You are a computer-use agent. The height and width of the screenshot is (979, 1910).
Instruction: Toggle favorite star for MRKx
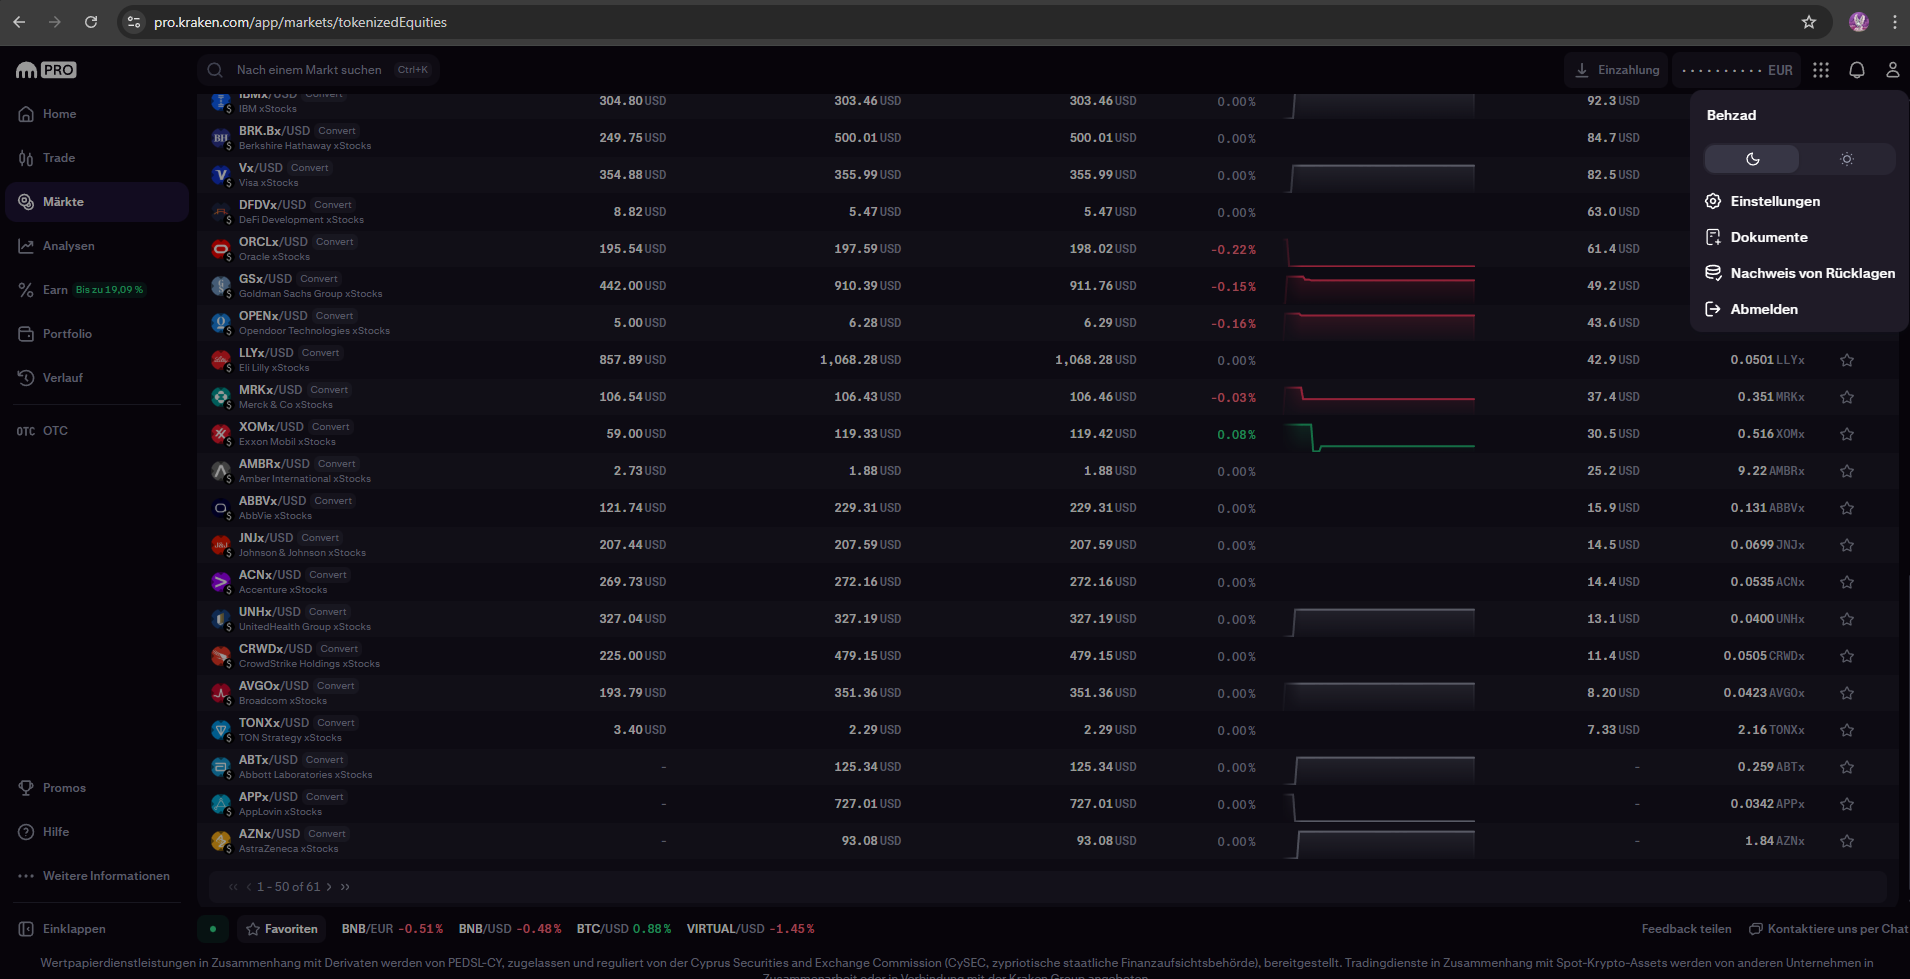click(1847, 397)
